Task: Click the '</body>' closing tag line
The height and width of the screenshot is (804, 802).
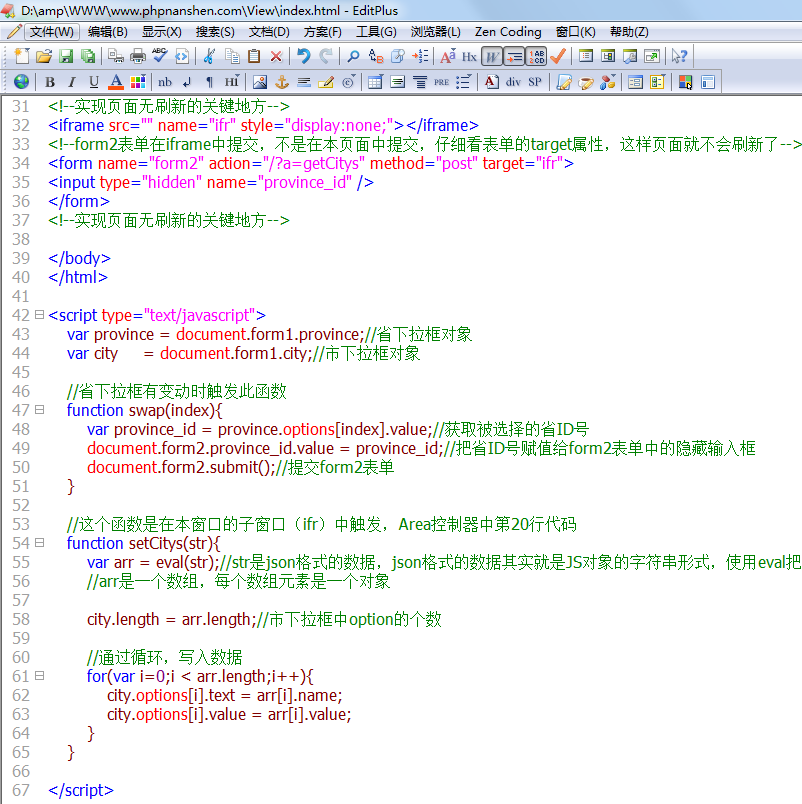Action: 79,258
